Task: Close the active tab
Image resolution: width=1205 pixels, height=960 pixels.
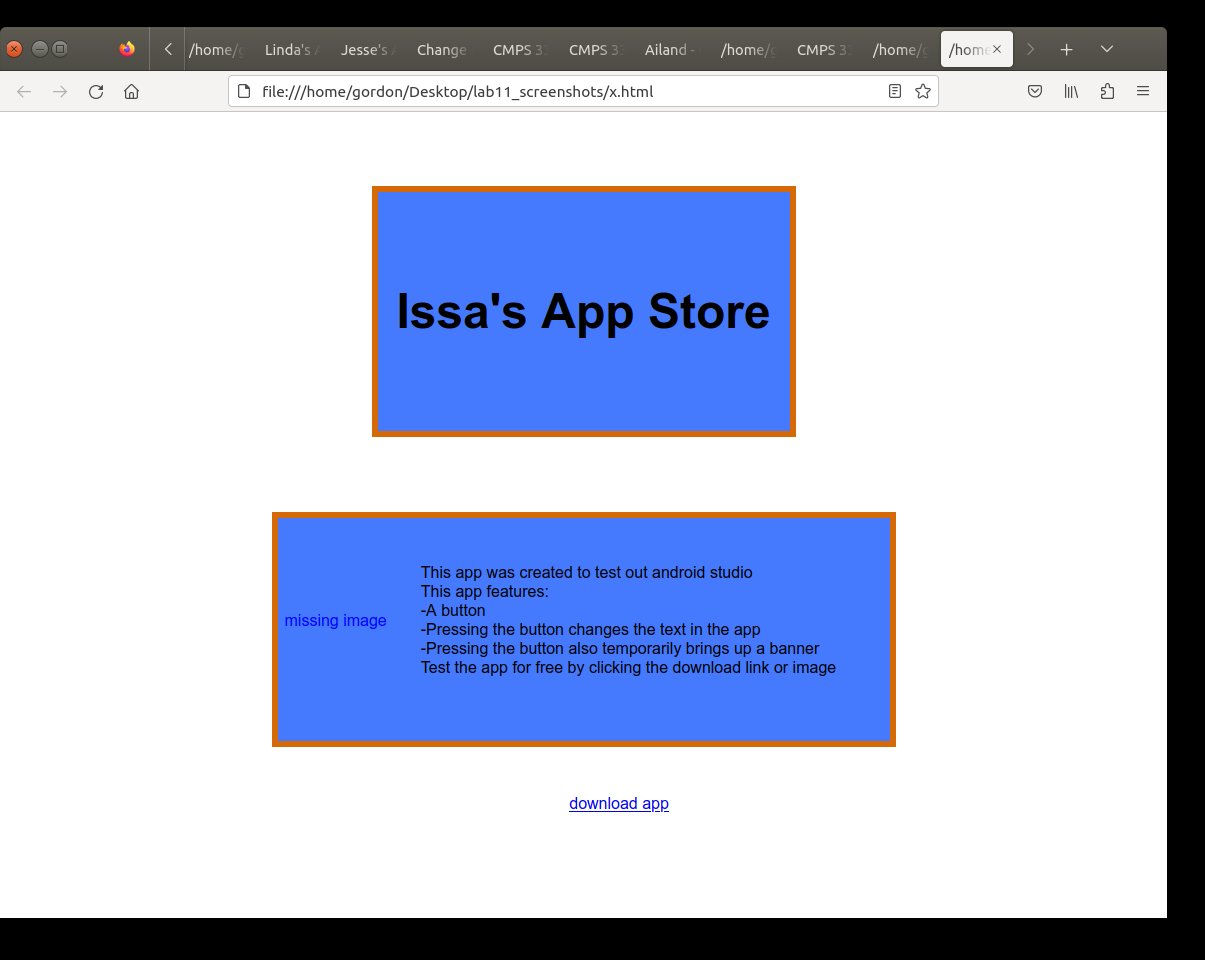Action: point(996,49)
